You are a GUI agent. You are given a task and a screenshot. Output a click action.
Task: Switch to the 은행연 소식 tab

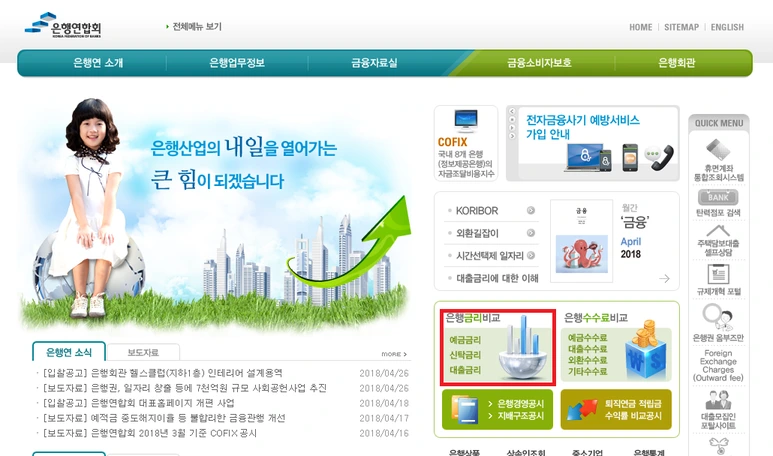(69, 352)
